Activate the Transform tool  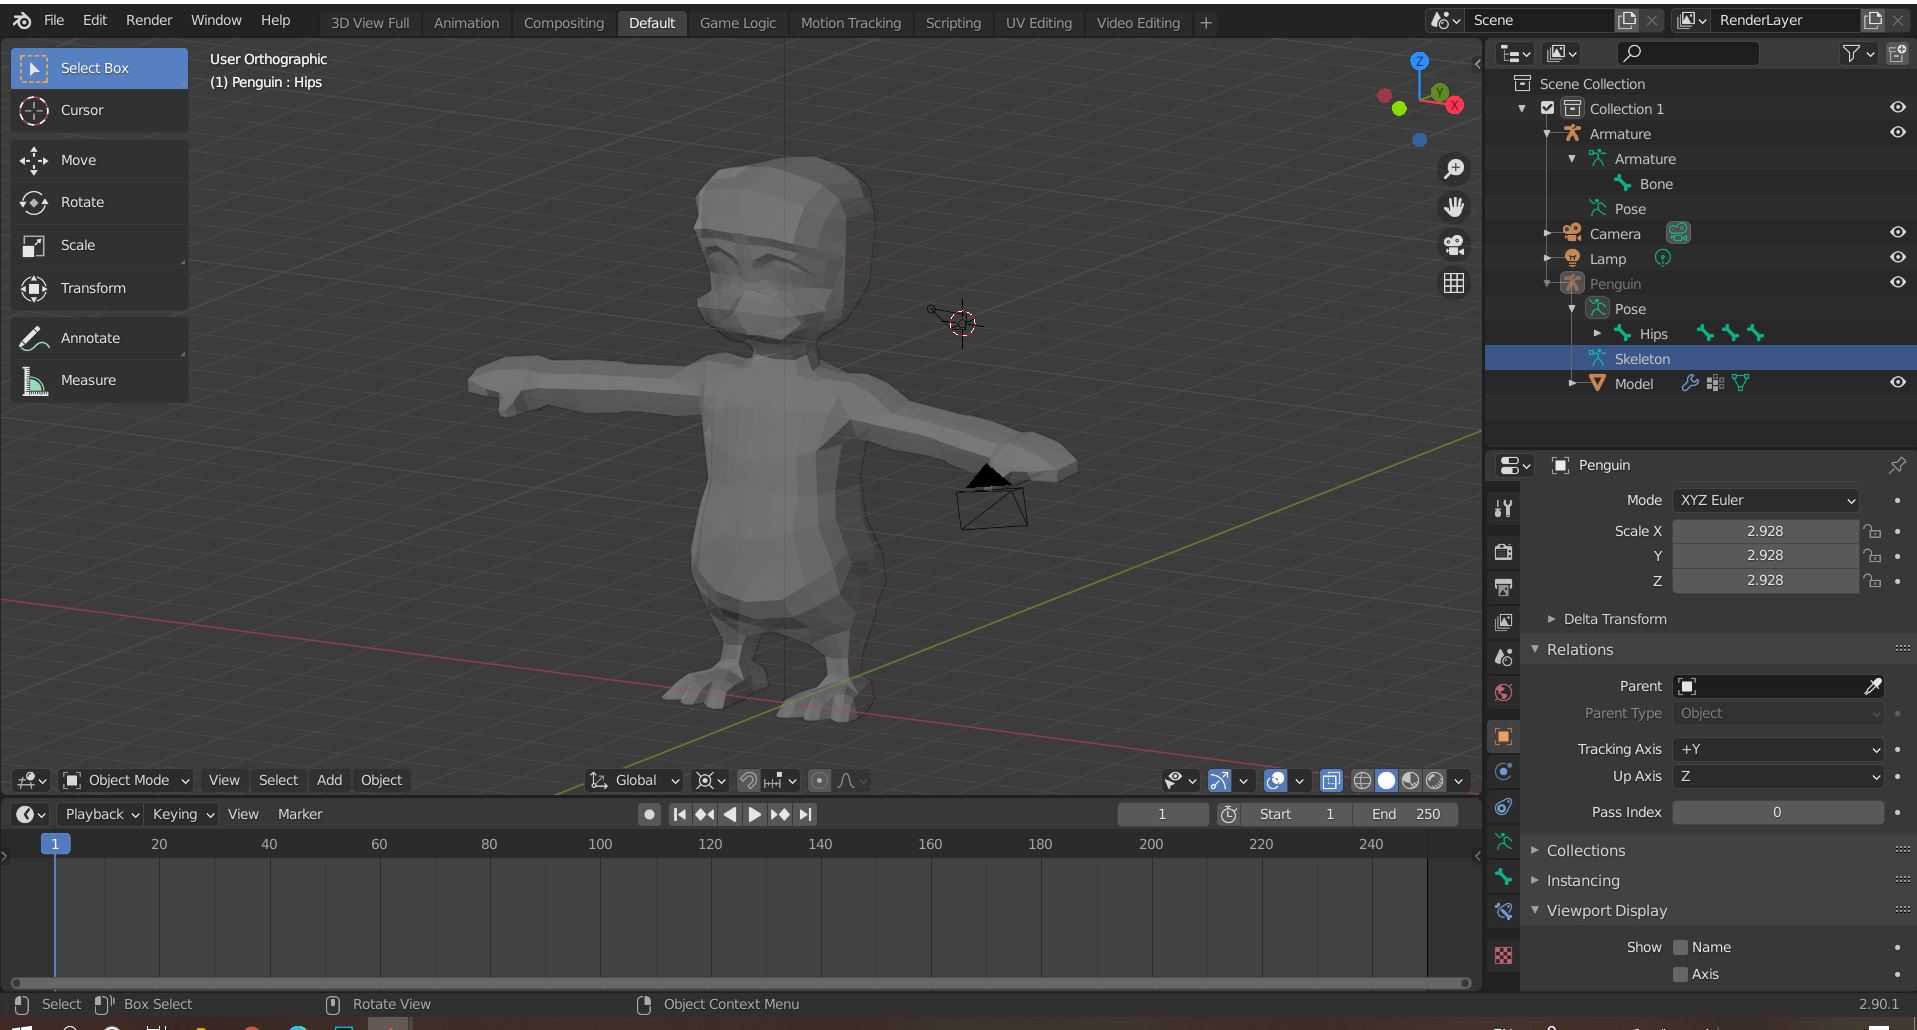(x=99, y=288)
